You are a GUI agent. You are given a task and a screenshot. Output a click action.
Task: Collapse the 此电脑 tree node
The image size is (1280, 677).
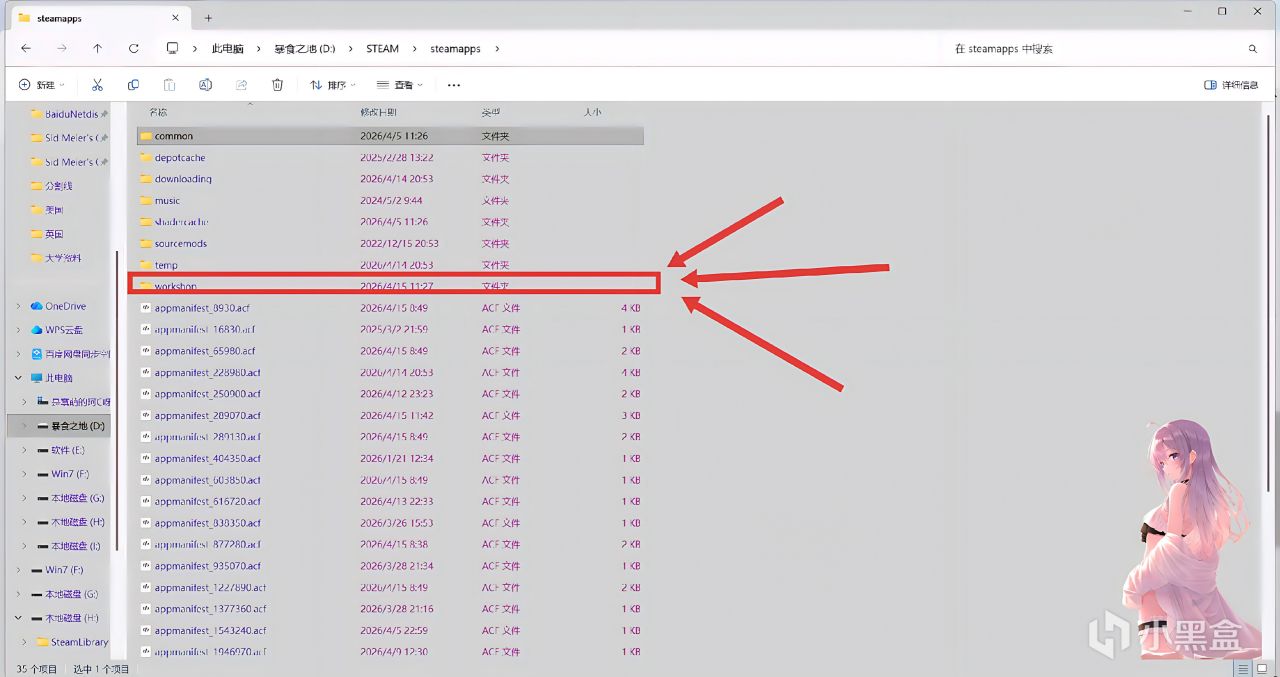click(x=18, y=378)
